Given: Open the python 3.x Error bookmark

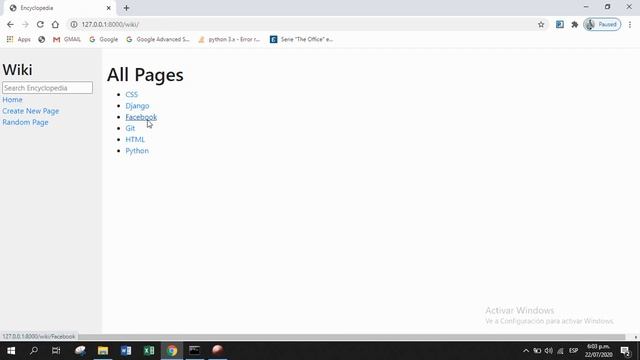Looking at the screenshot, I should pyautogui.click(x=229, y=39).
